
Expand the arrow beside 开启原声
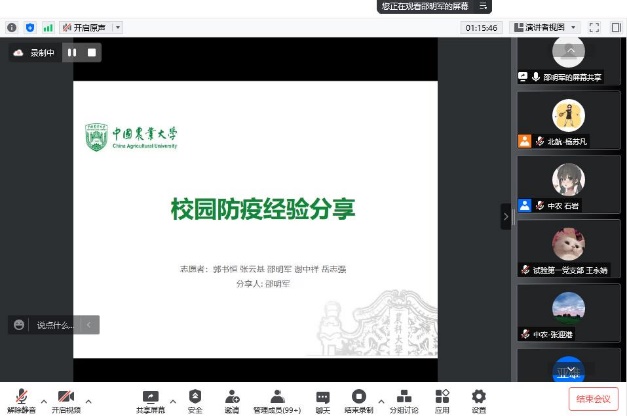[x=118, y=27]
